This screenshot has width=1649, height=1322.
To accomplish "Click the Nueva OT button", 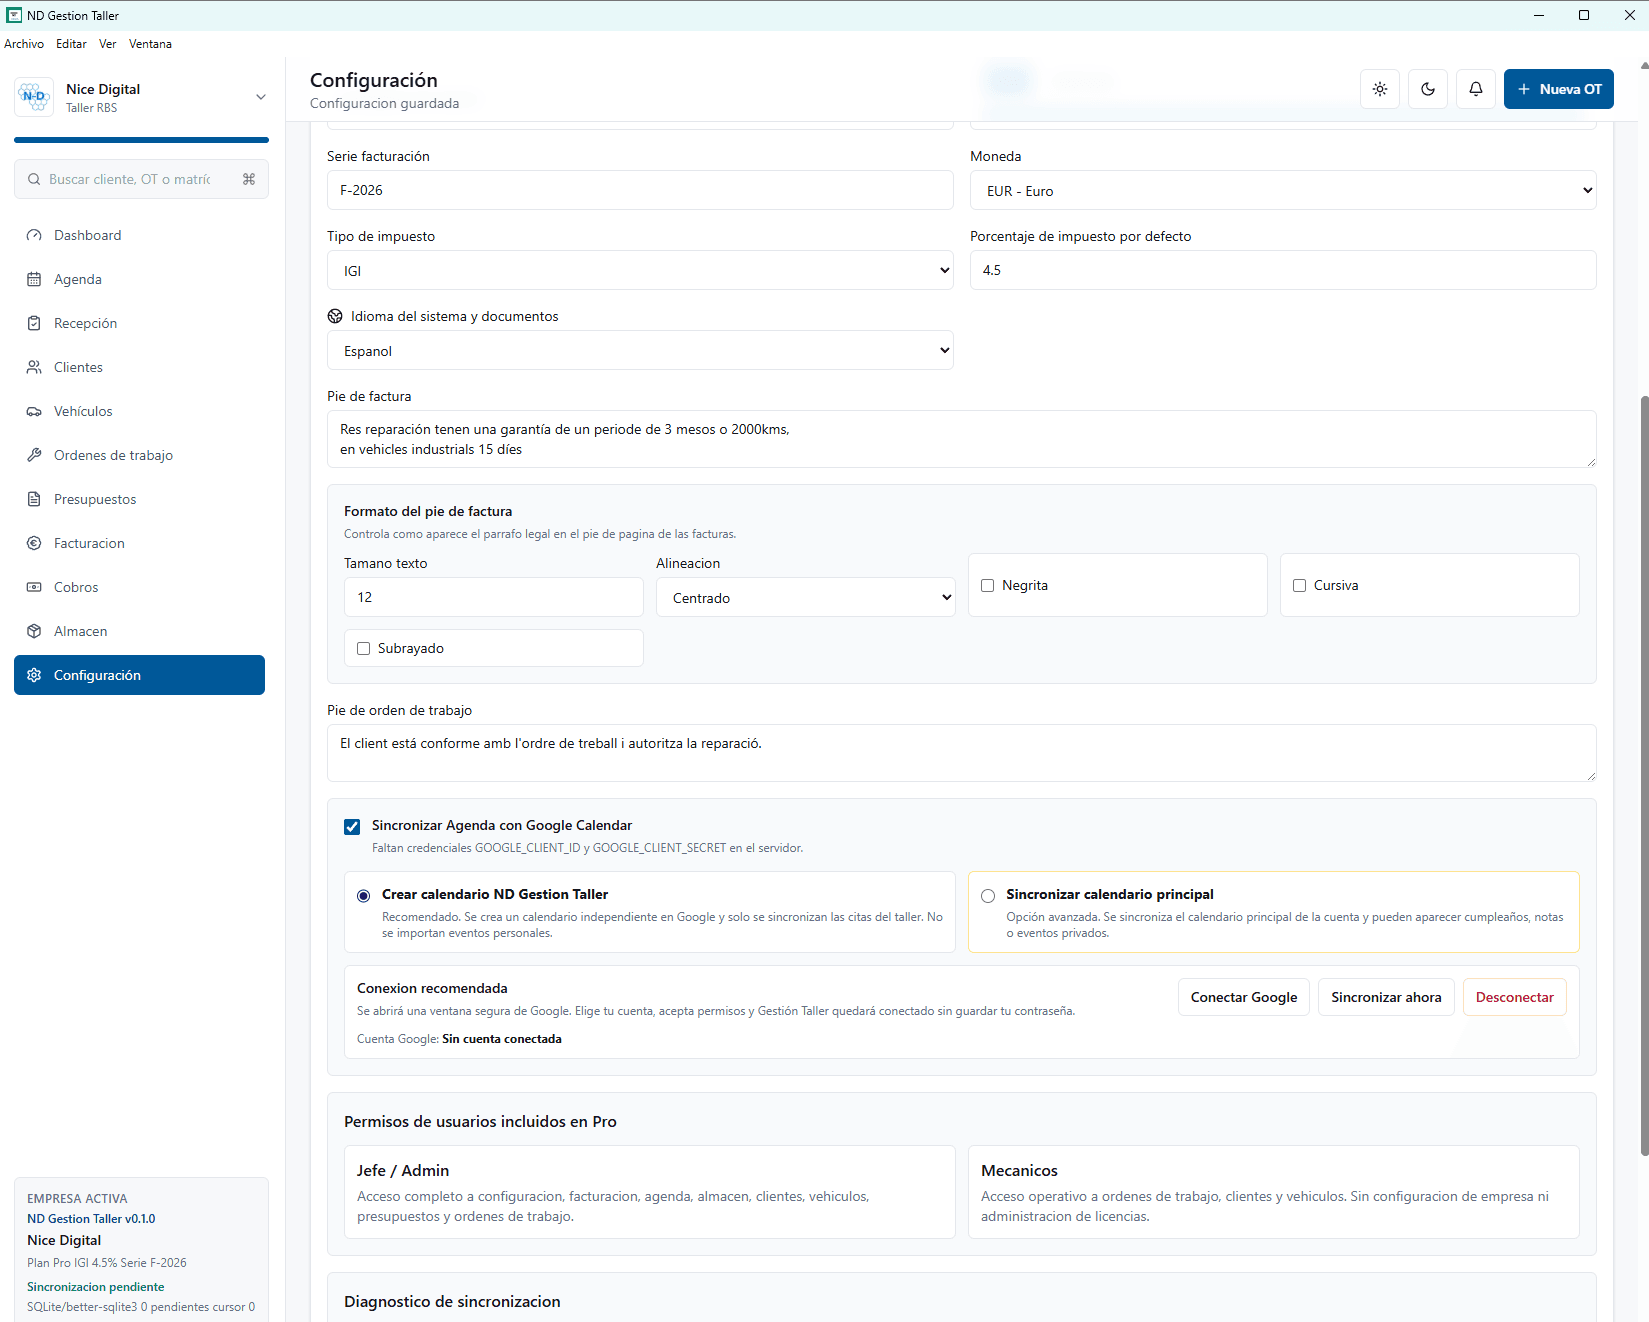I will (x=1559, y=89).
